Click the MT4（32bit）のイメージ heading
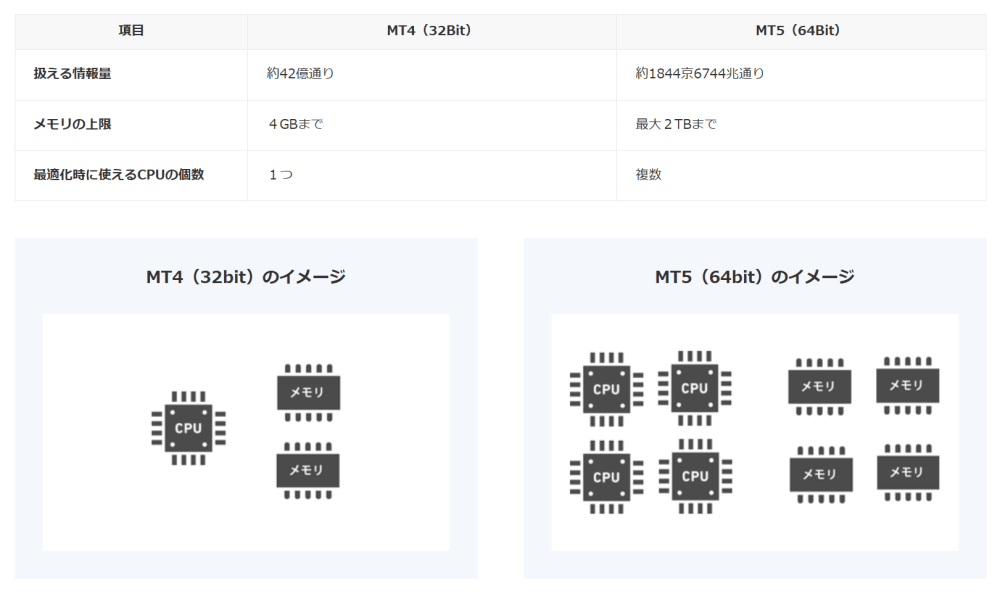The width and height of the screenshot is (1000, 597). point(246,277)
